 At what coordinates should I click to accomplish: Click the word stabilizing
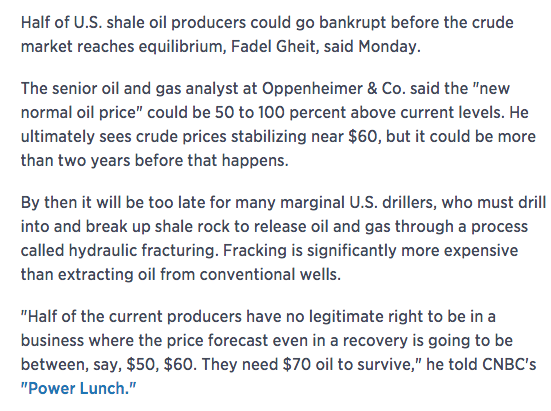point(269,137)
